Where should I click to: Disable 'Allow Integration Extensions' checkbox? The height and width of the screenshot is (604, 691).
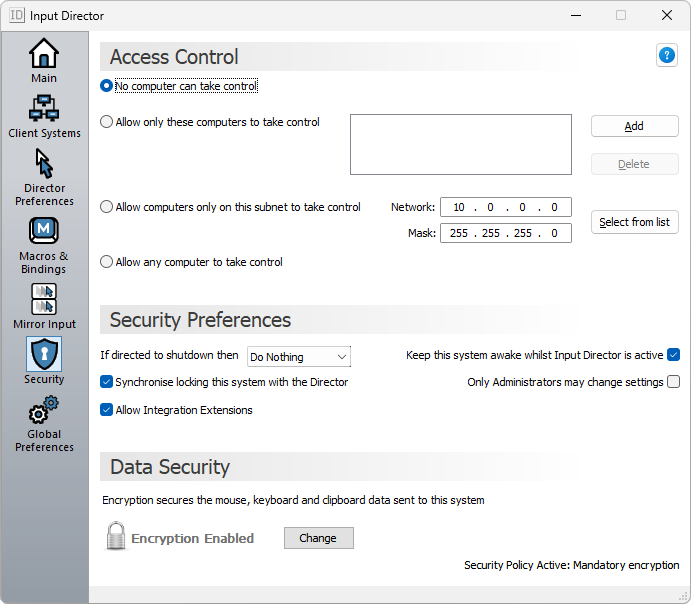pos(107,410)
